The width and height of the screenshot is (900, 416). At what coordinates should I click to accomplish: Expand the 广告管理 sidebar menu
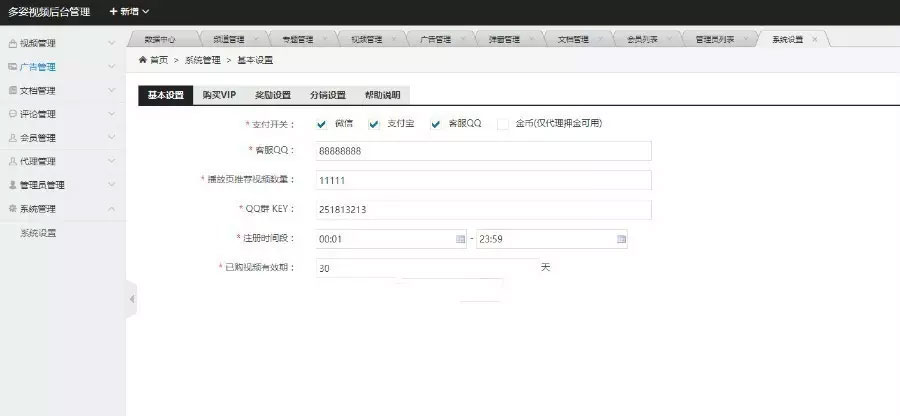(111, 67)
